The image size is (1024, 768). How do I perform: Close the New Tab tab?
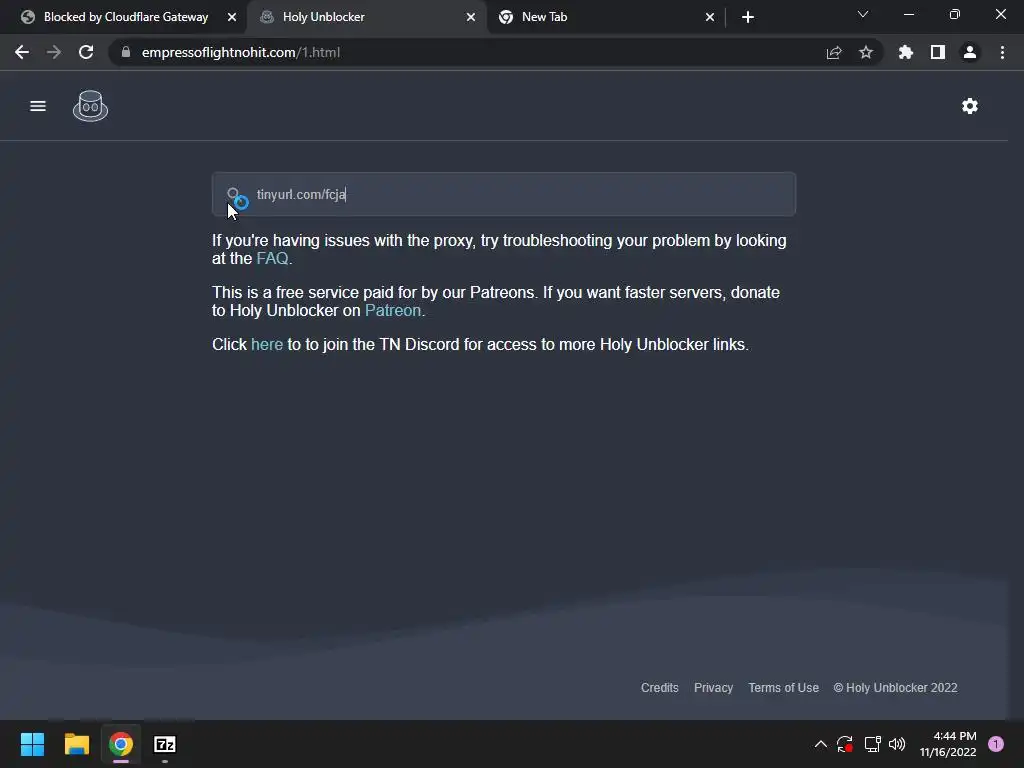click(x=710, y=17)
